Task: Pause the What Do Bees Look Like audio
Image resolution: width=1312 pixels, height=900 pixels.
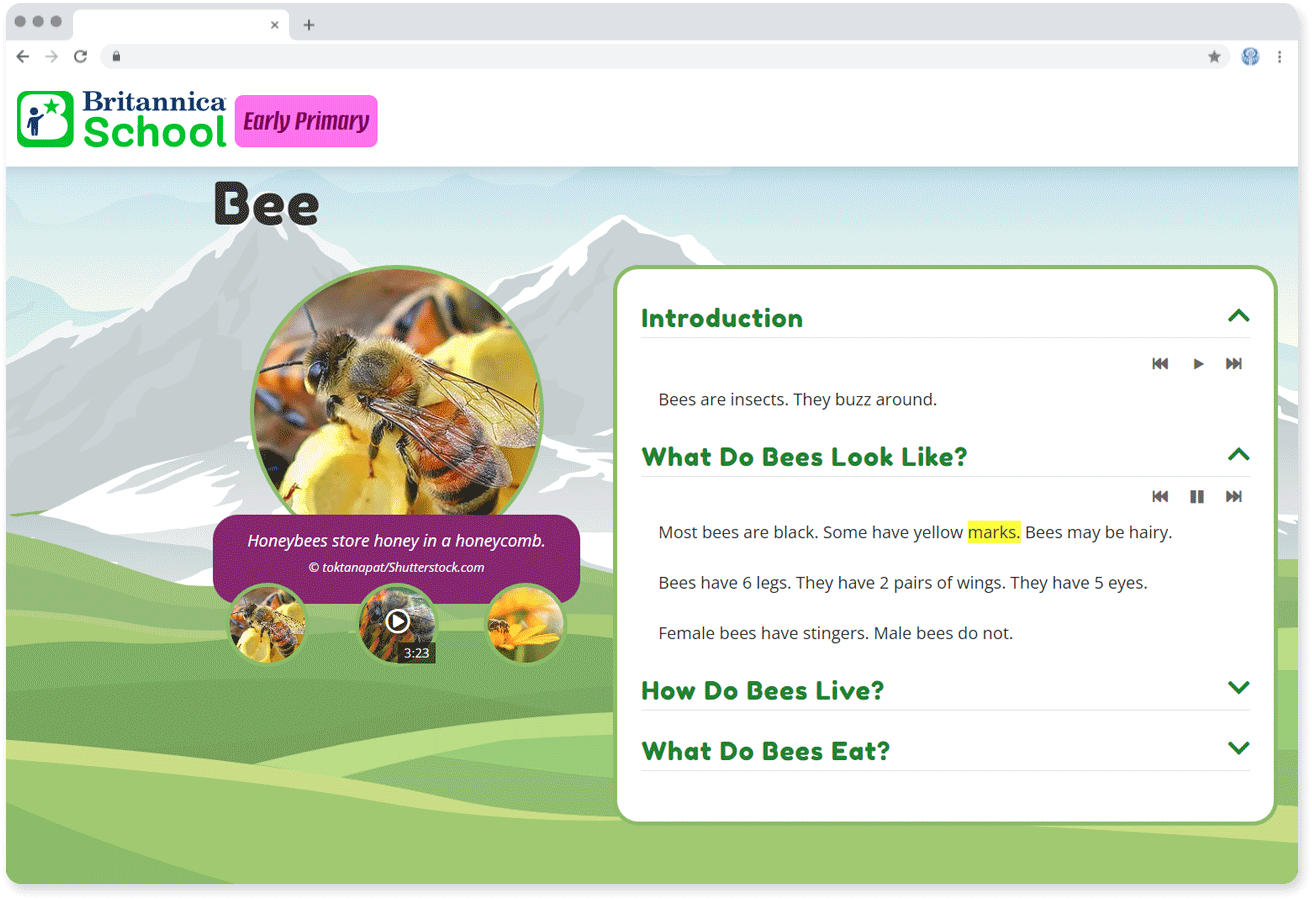Action: 1197,497
